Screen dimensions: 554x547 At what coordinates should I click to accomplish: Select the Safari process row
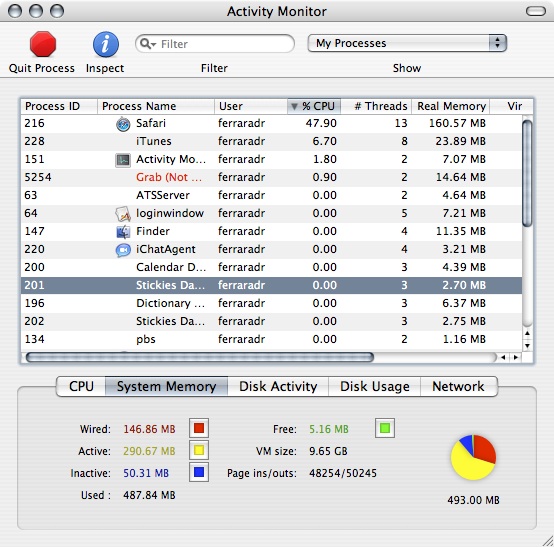[x=271, y=123]
